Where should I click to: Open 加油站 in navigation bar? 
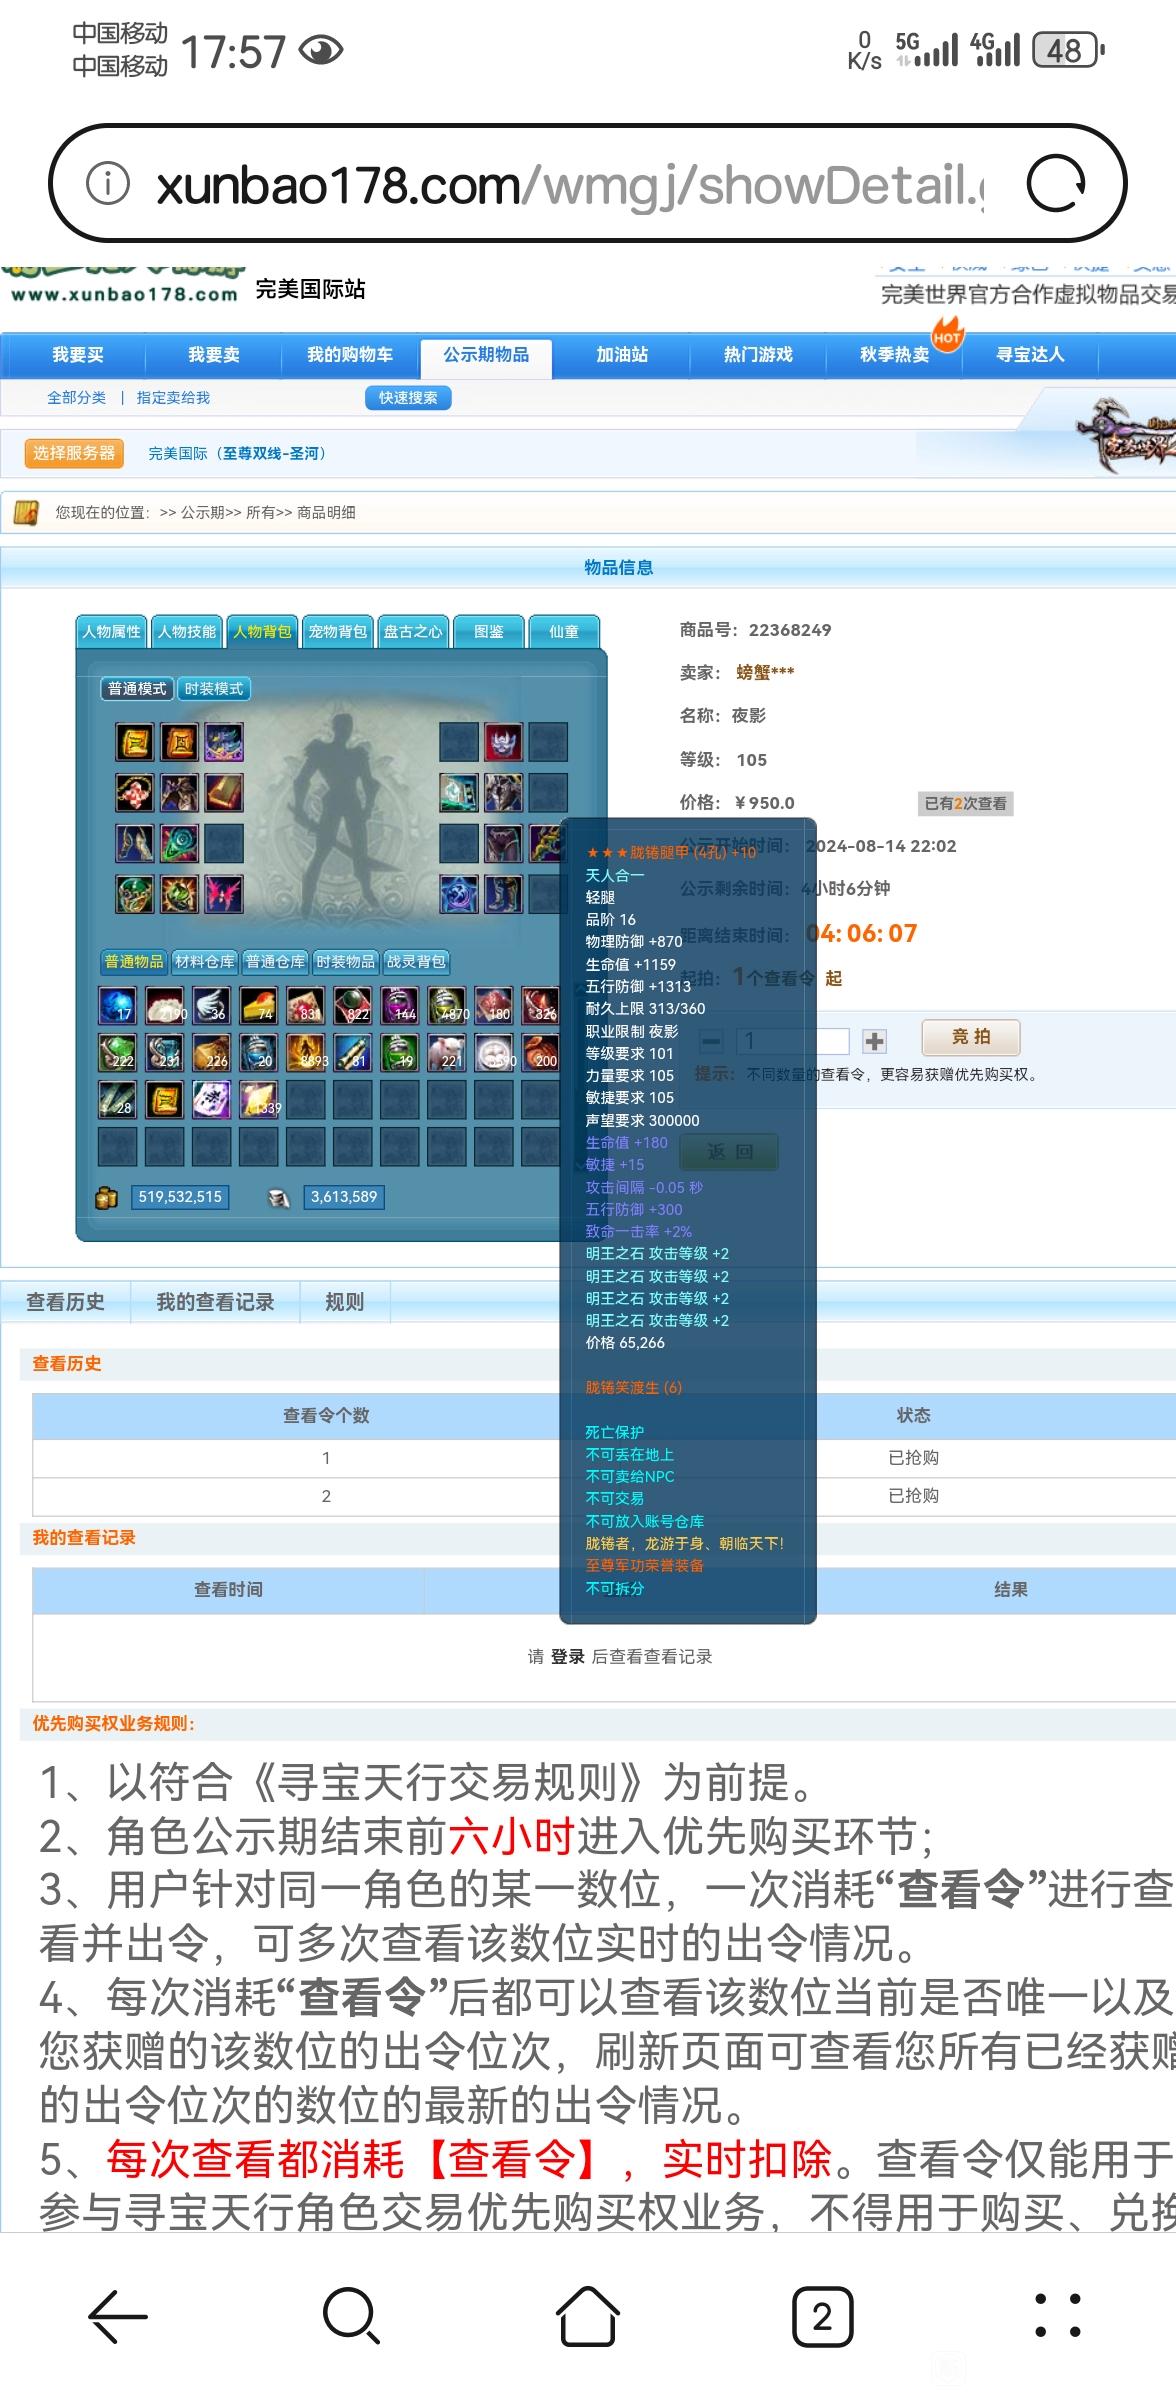(622, 355)
